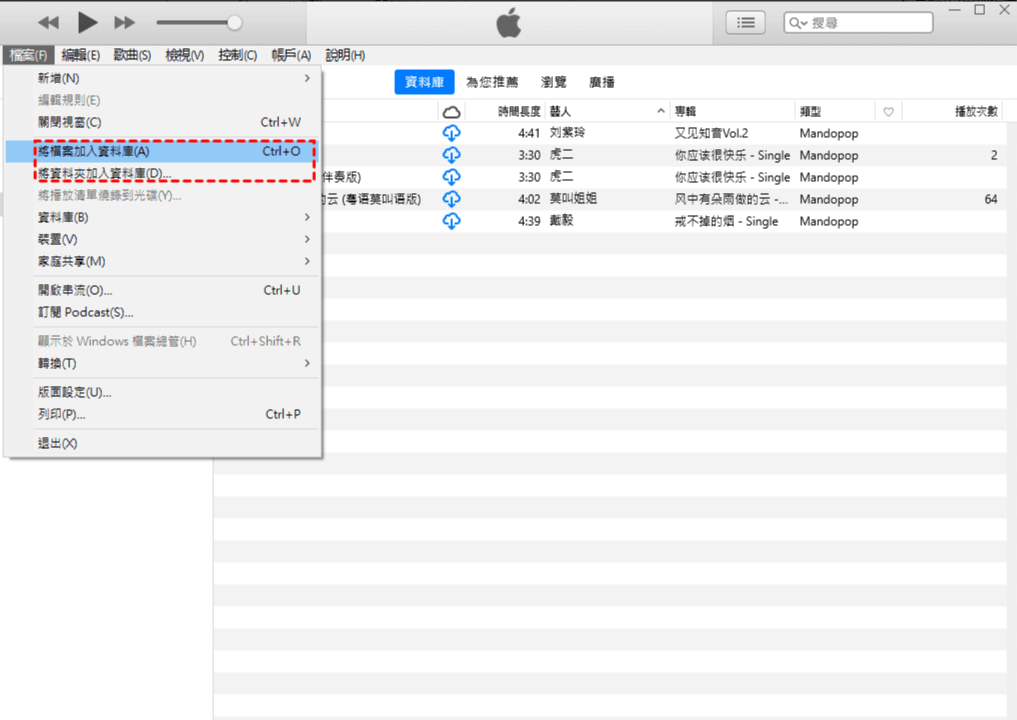
Task: Click duration 4:02 cell
Action: point(529,199)
